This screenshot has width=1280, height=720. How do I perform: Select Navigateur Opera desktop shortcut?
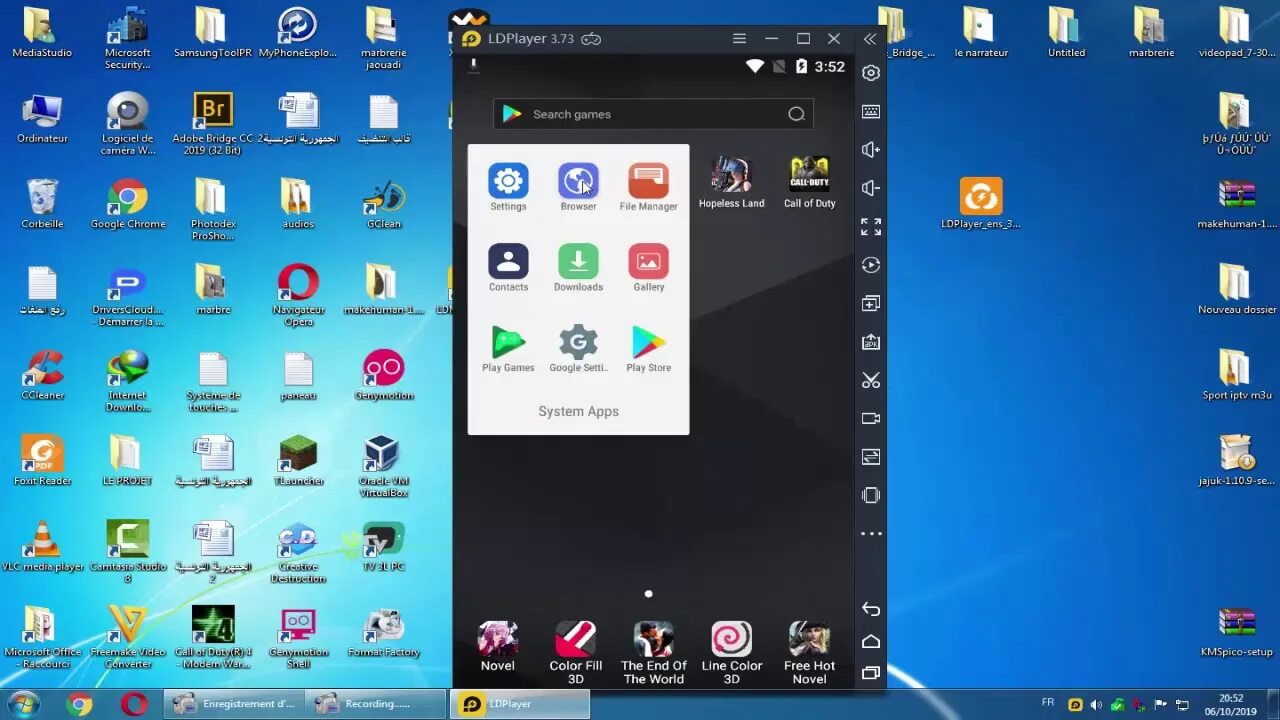[x=298, y=295]
